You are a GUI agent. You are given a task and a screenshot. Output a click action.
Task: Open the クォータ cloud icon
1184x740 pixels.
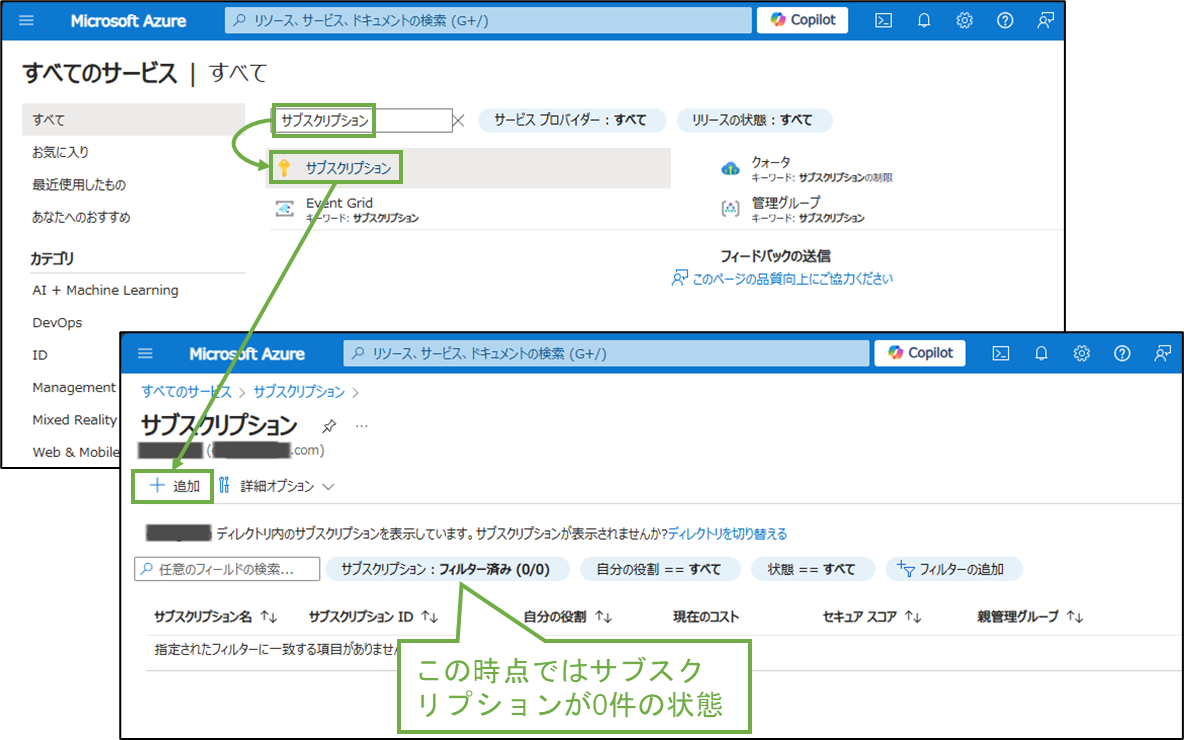tap(730, 168)
